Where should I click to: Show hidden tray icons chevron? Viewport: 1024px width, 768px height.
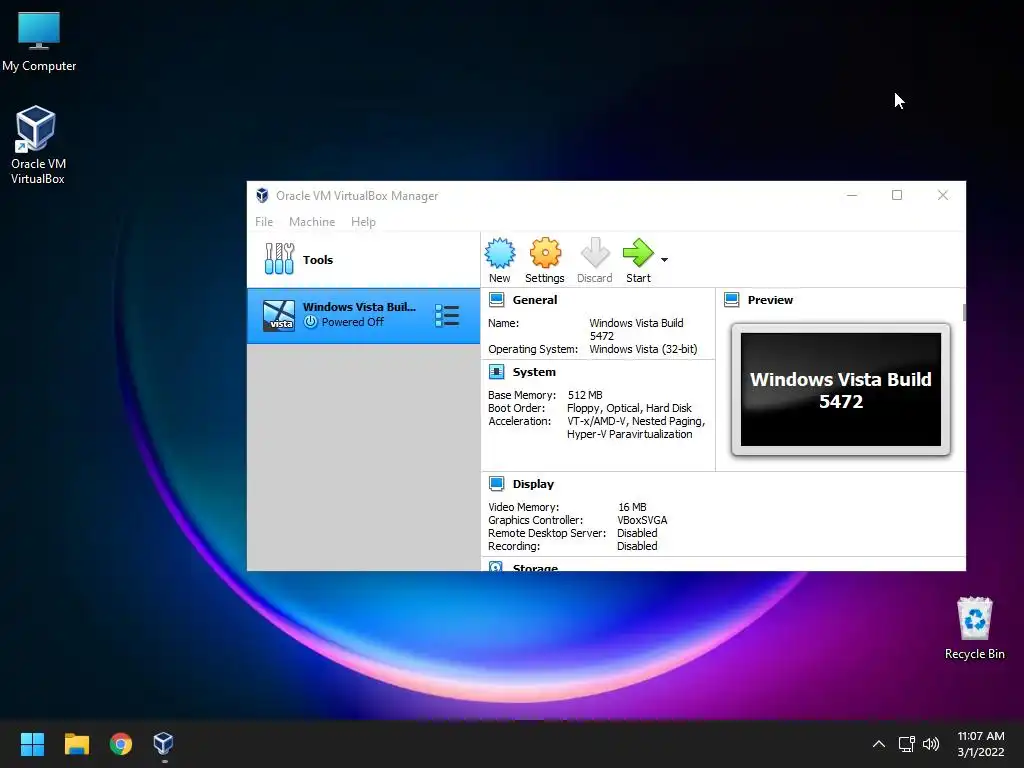pyautogui.click(x=879, y=744)
